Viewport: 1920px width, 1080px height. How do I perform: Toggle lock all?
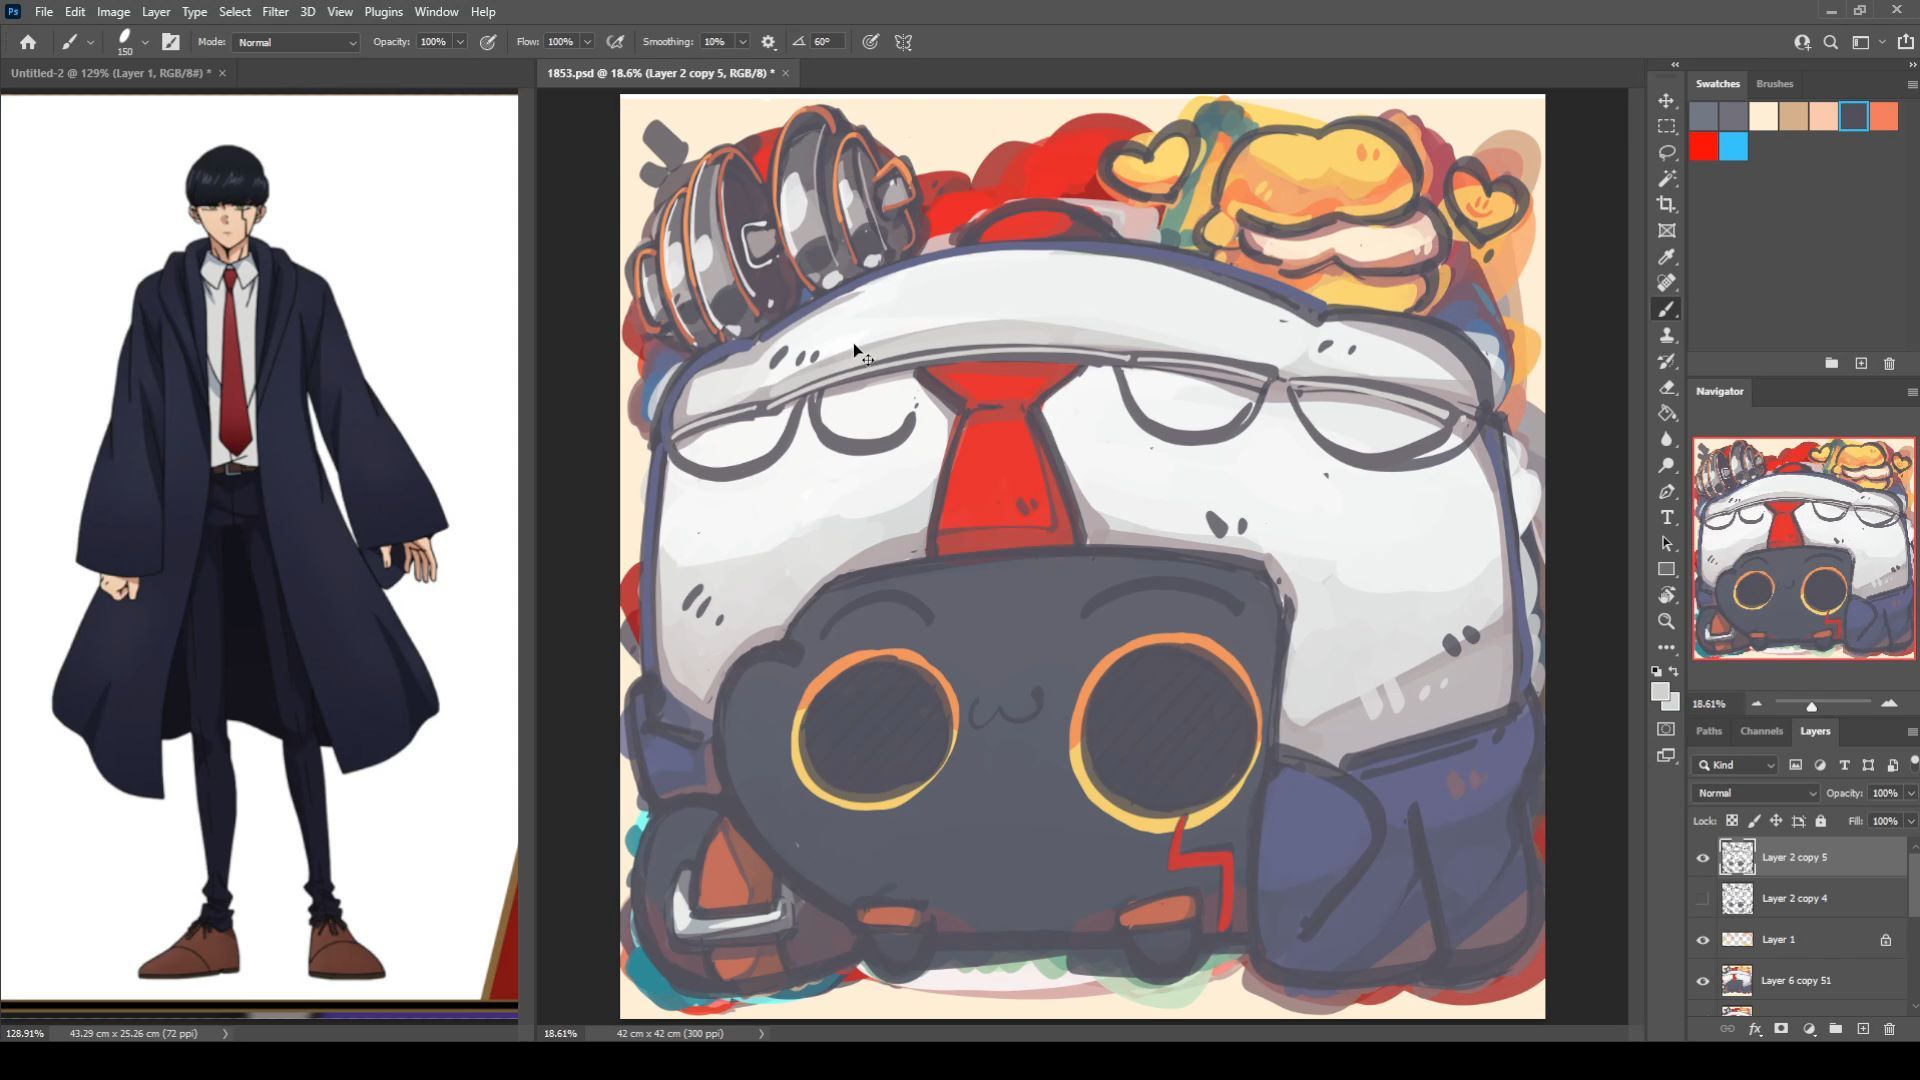tap(1821, 821)
